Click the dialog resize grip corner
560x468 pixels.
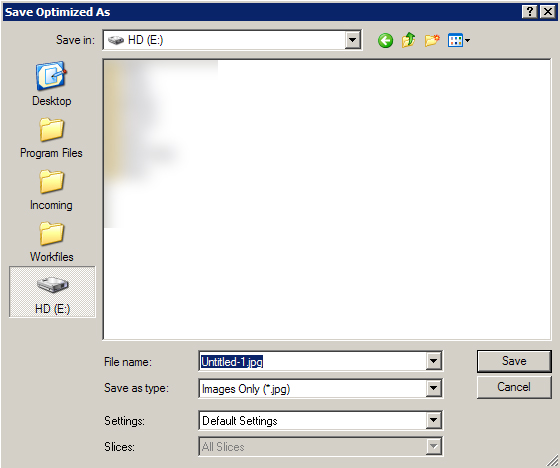553,461
